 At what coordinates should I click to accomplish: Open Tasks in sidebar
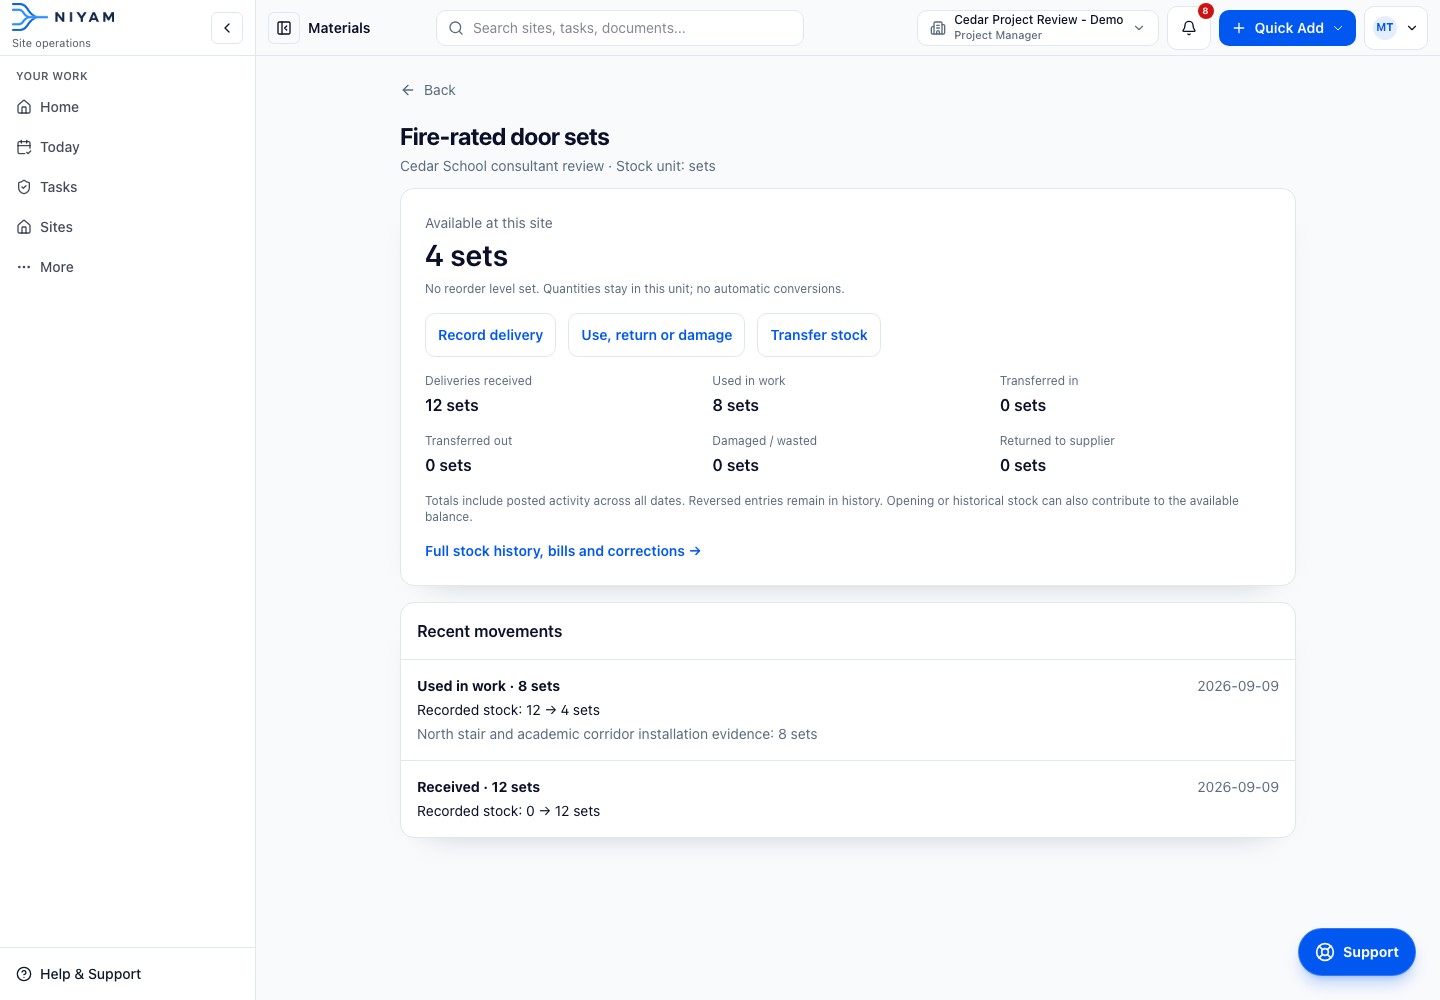click(x=127, y=187)
